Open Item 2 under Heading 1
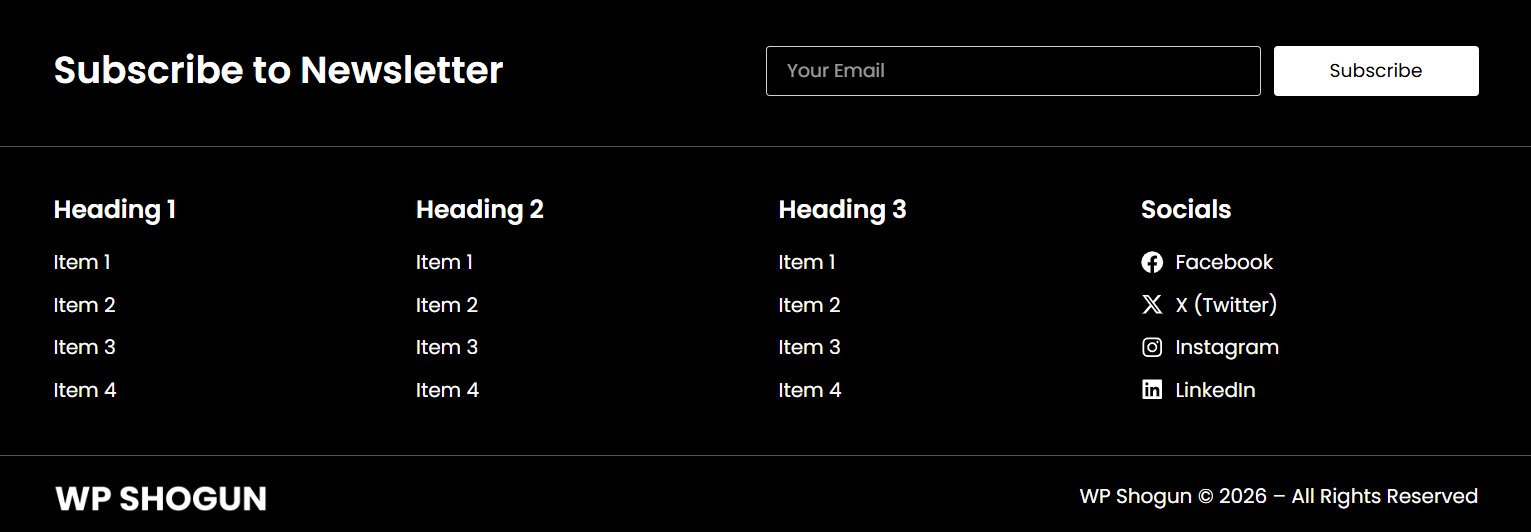Image resolution: width=1531 pixels, height=532 pixels. coord(84,305)
